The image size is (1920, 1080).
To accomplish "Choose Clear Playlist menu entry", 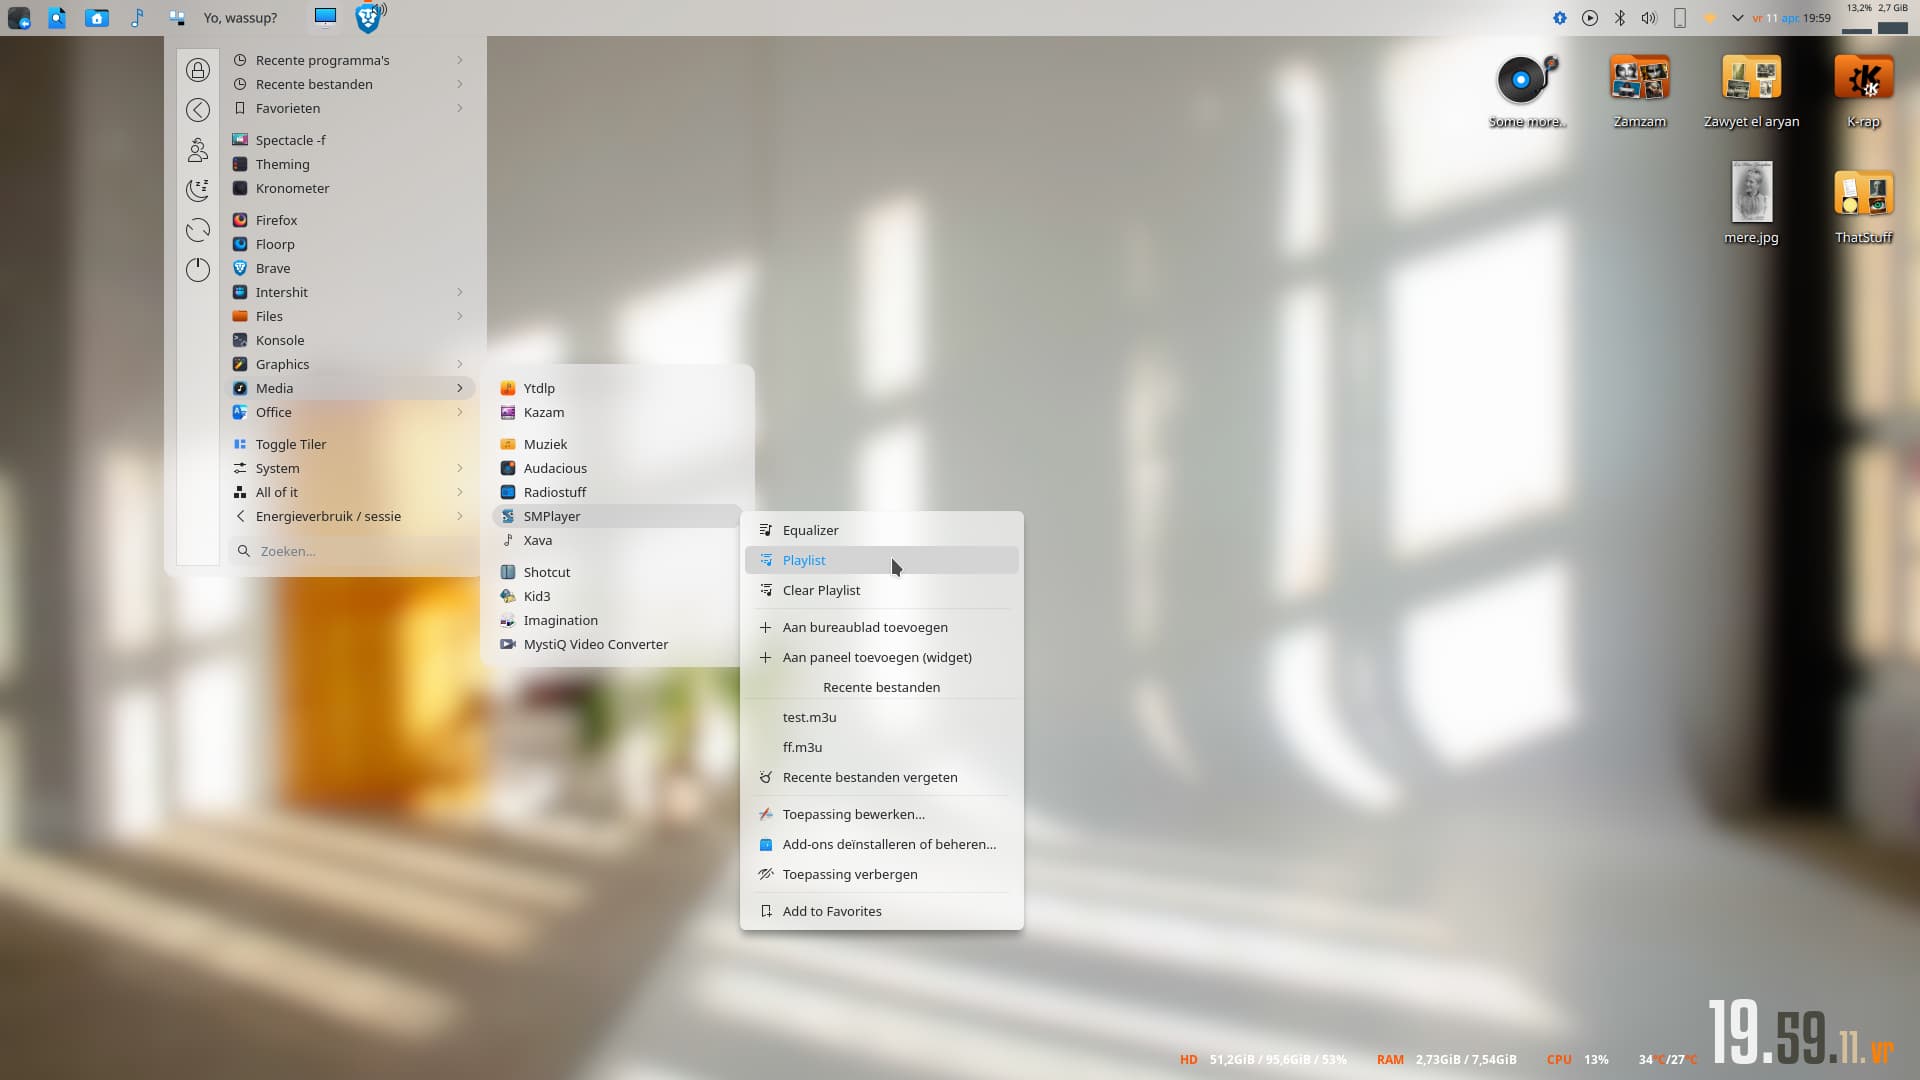I will 882,590.
